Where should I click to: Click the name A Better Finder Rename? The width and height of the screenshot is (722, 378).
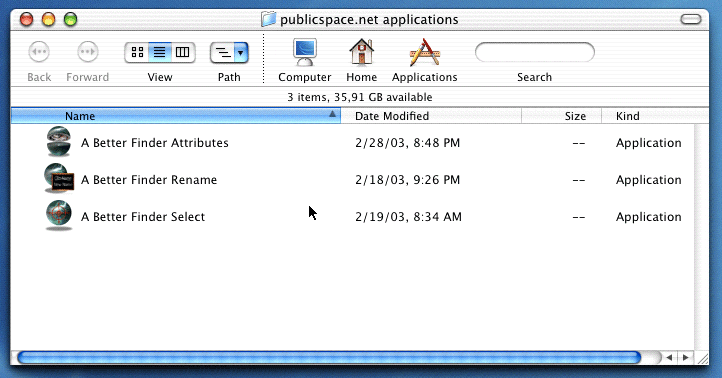coord(149,180)
